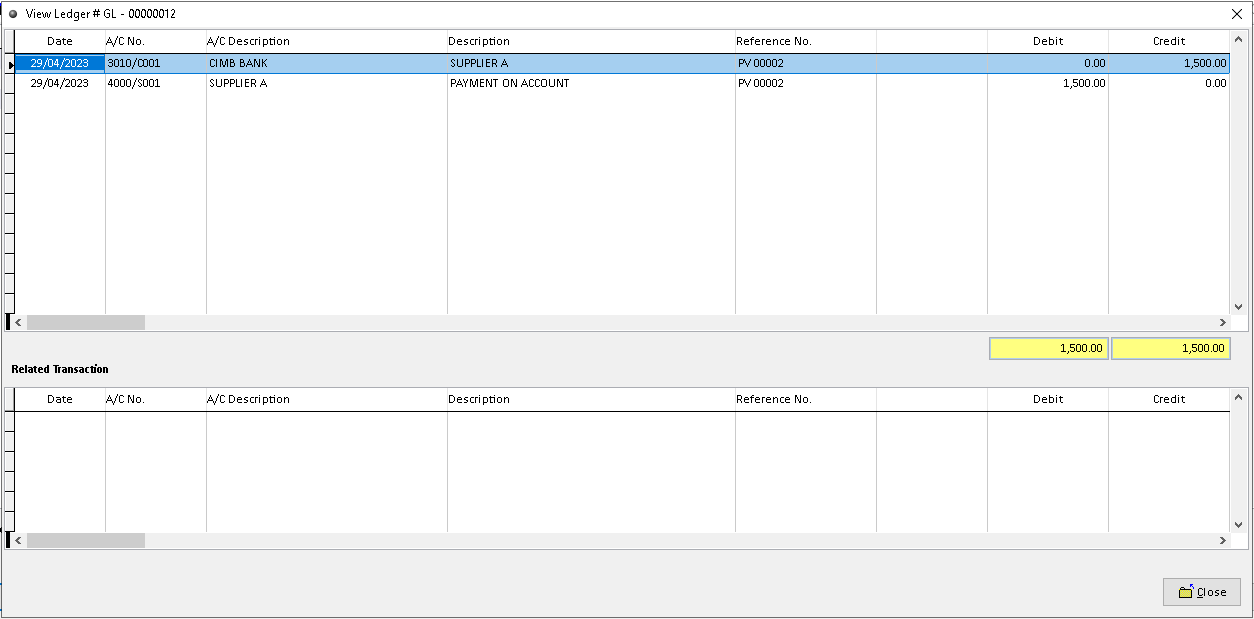1254x619 pixels.
Task: Select the 1,500.00 debit in the 4000/S001 row
Action: tap(1048, 83)
